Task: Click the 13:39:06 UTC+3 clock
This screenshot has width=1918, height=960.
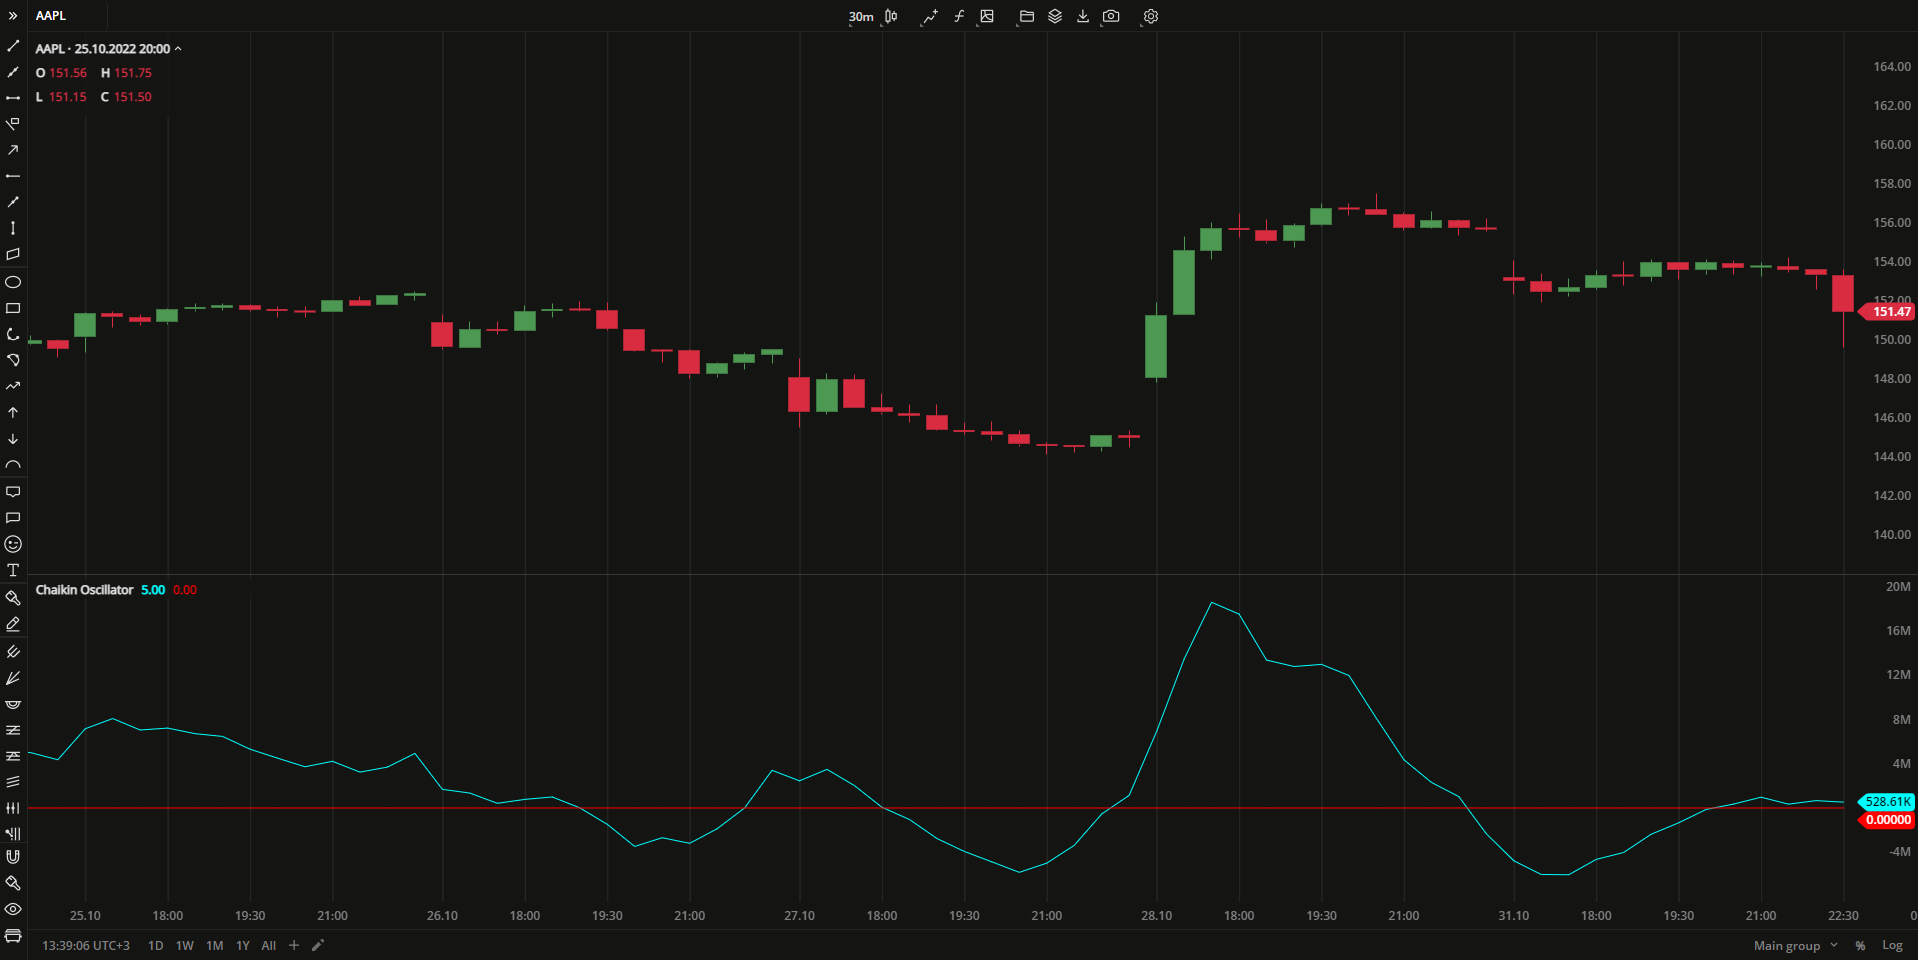Action: pyautogui.click(x=86, y=945)
